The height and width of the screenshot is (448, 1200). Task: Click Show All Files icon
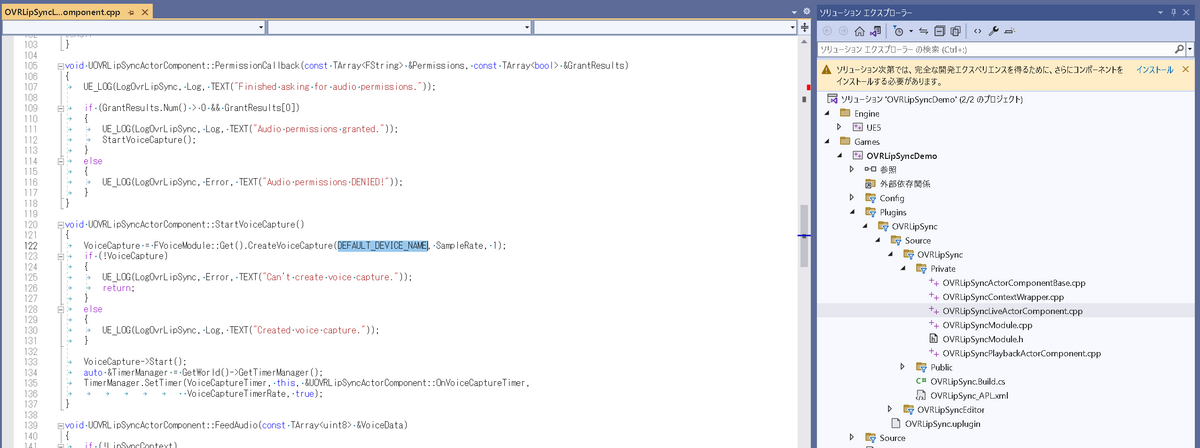click(958, 30)
